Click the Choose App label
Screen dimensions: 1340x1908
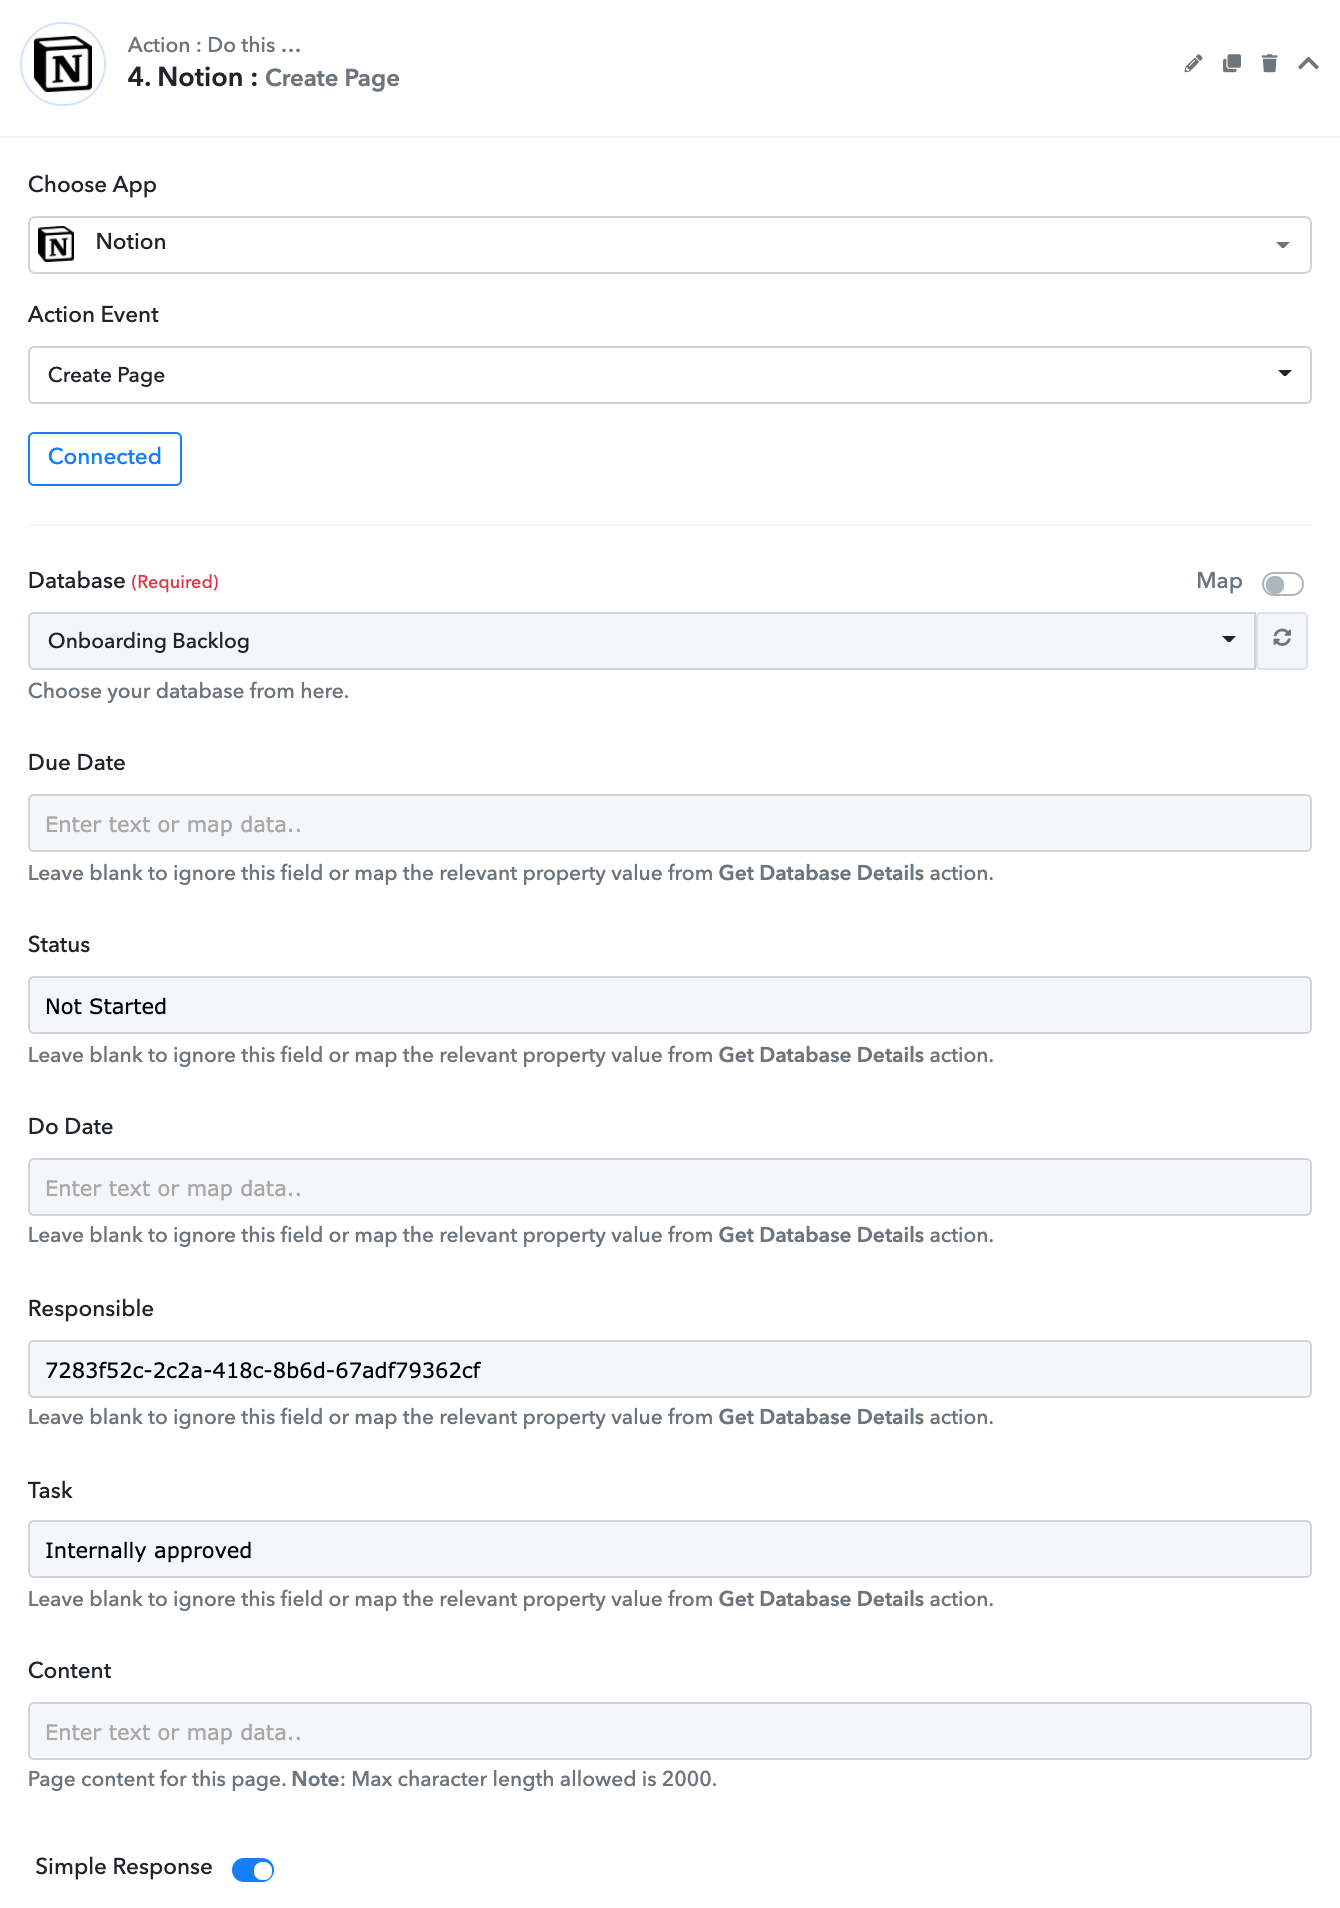[x=92, y=185]
